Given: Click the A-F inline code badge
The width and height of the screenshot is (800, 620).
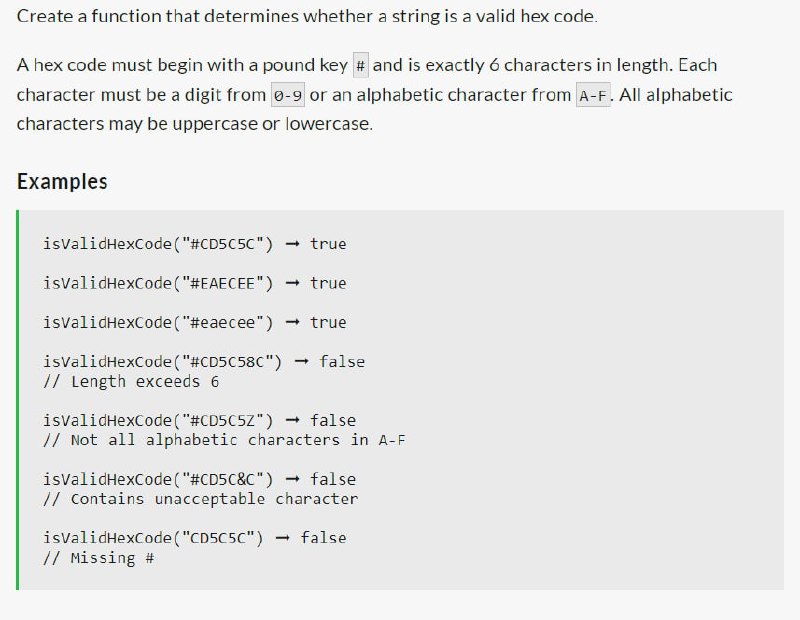Looking at the screenshot, I should pyautogui.click(x=593, y=95).
